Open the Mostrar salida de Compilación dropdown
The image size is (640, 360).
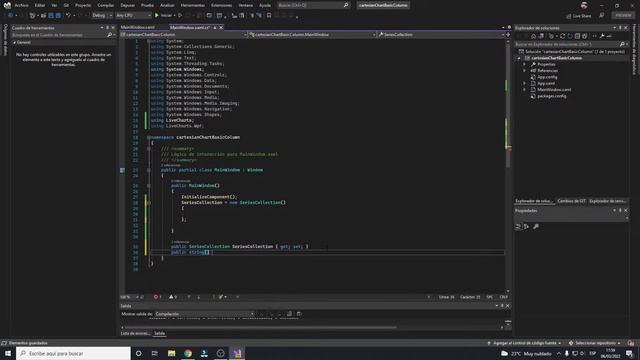tap(204, 314)
